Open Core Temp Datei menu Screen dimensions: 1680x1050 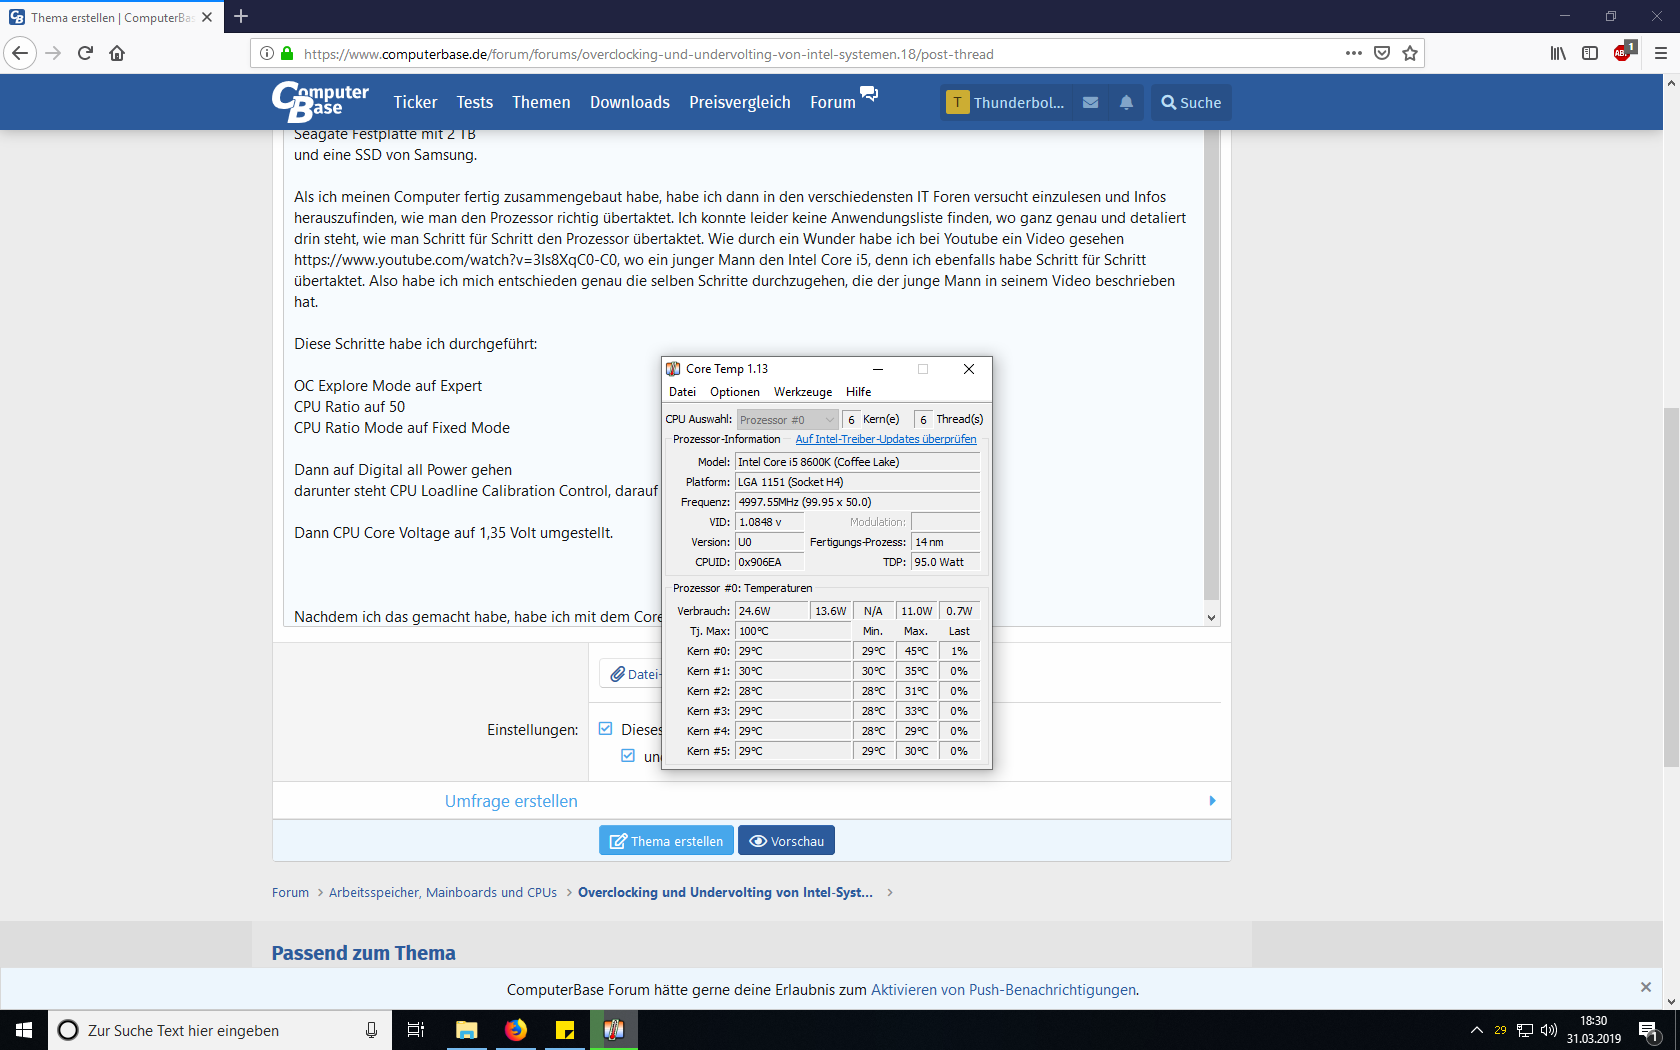682,392
